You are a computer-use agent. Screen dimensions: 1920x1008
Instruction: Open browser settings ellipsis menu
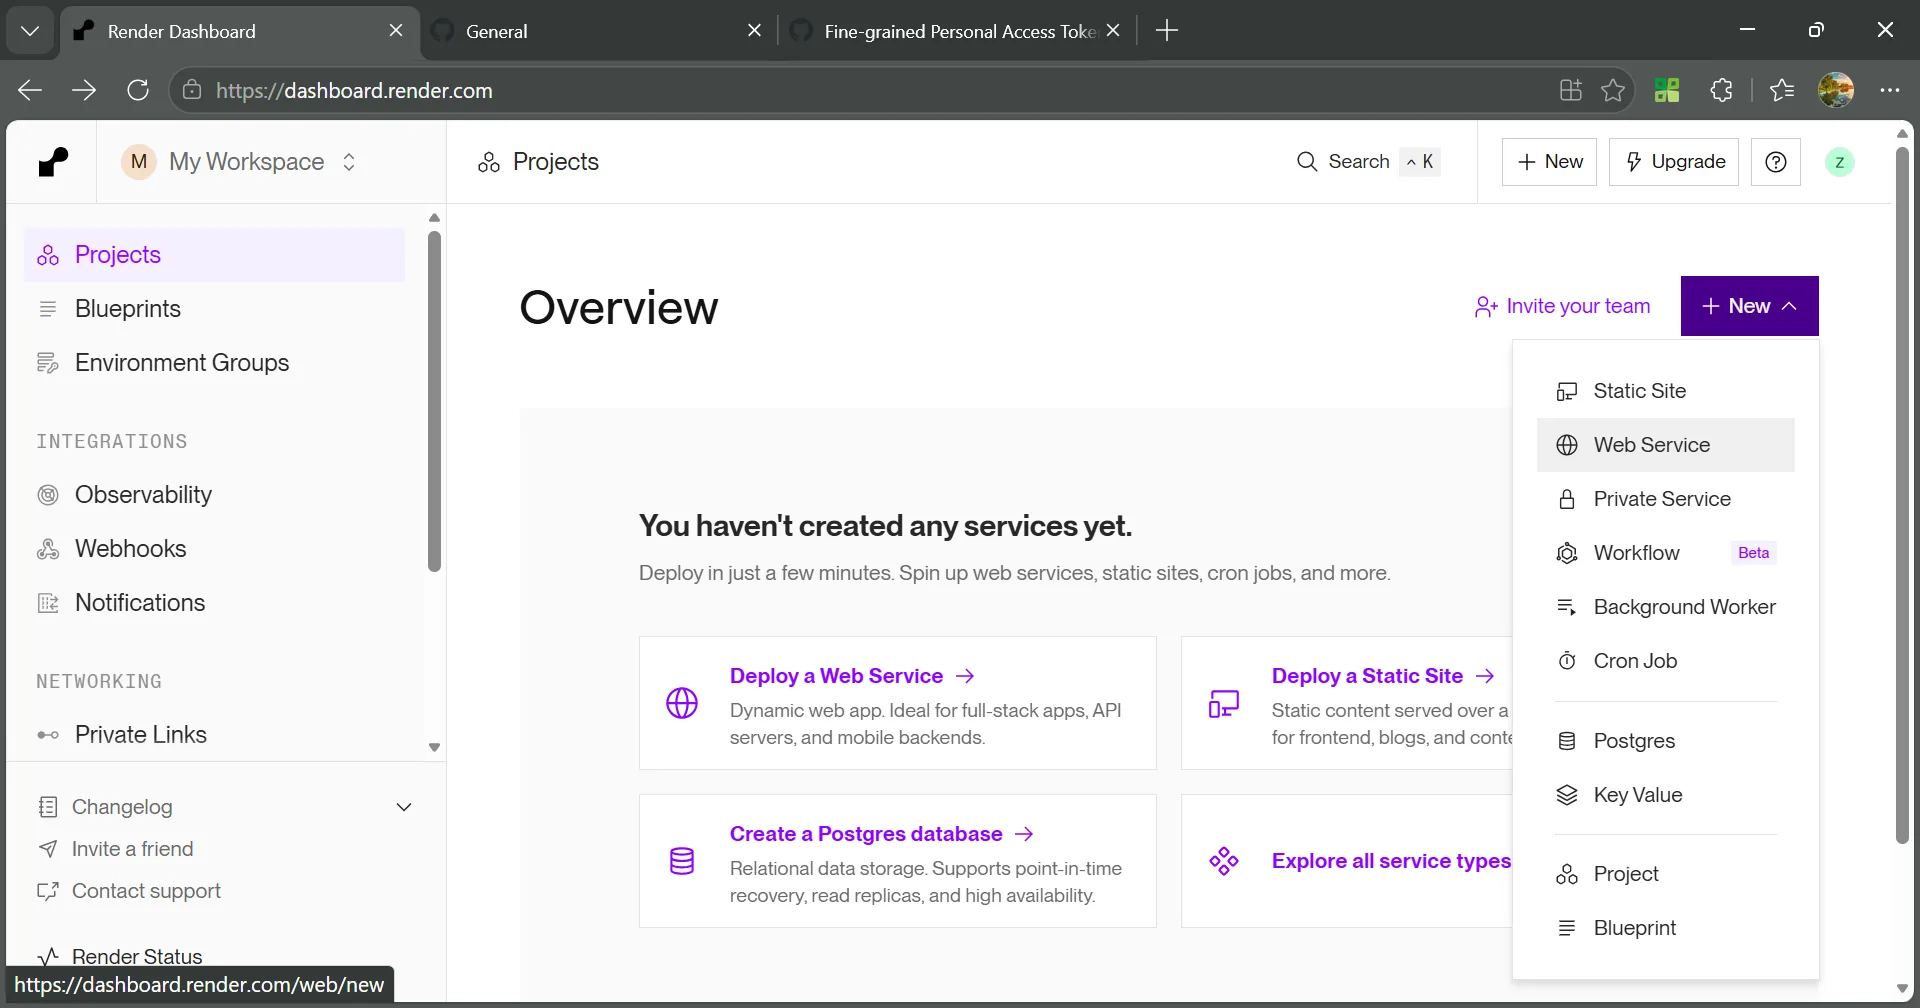(x=1889, y=90)
